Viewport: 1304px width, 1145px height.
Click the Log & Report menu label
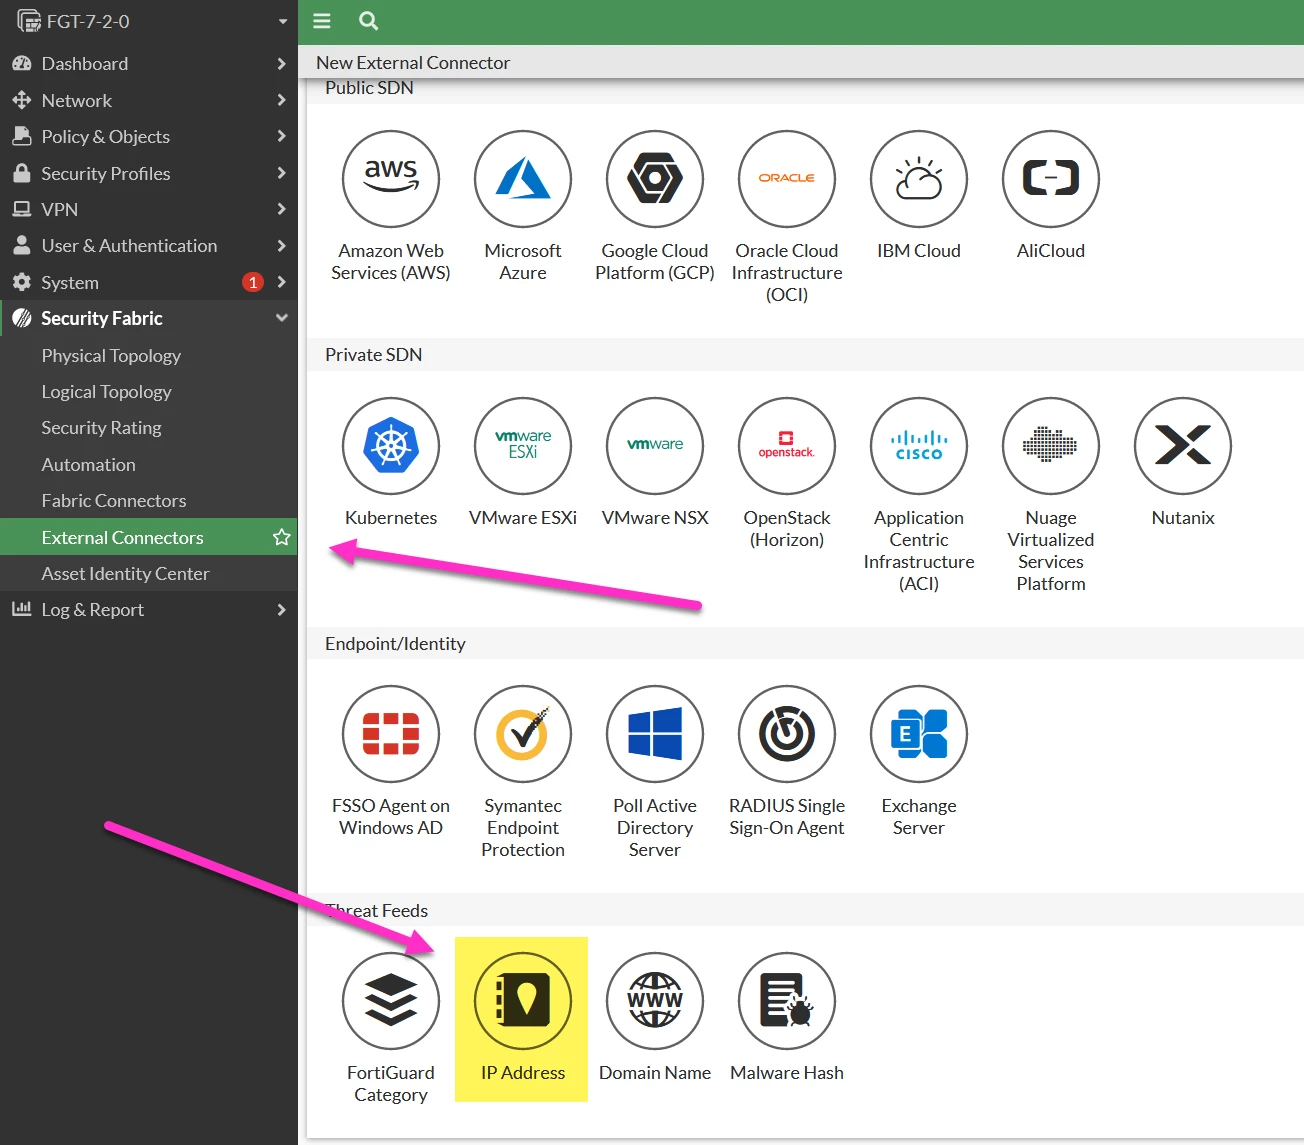click(x=92, y=610)
